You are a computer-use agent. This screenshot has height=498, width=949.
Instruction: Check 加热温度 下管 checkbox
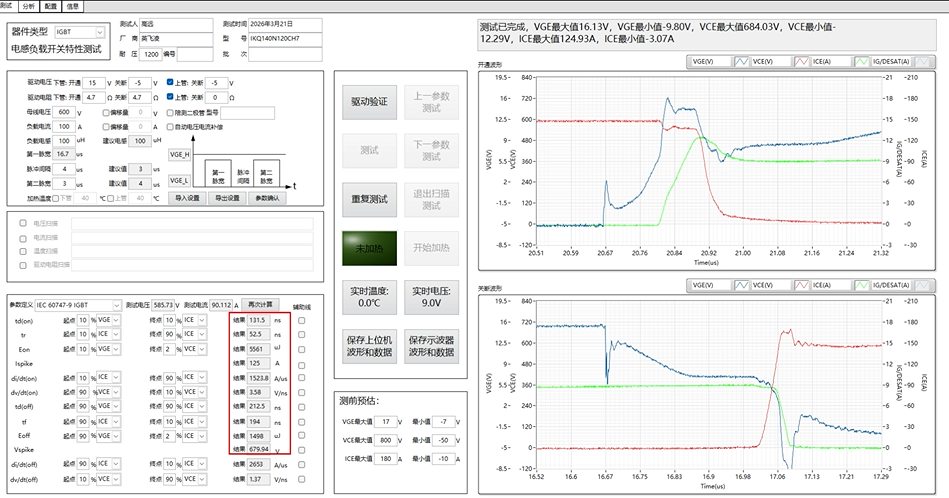click(x=56, y=198)
